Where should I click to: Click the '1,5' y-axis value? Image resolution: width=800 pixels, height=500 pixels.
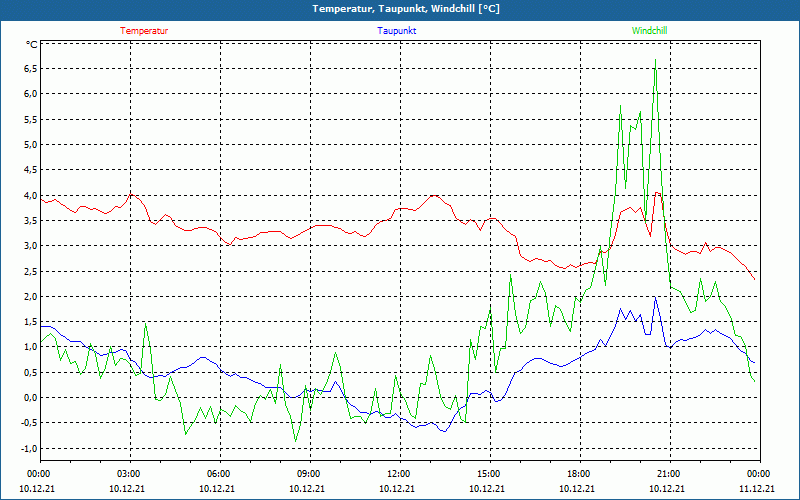pos(31,321)
